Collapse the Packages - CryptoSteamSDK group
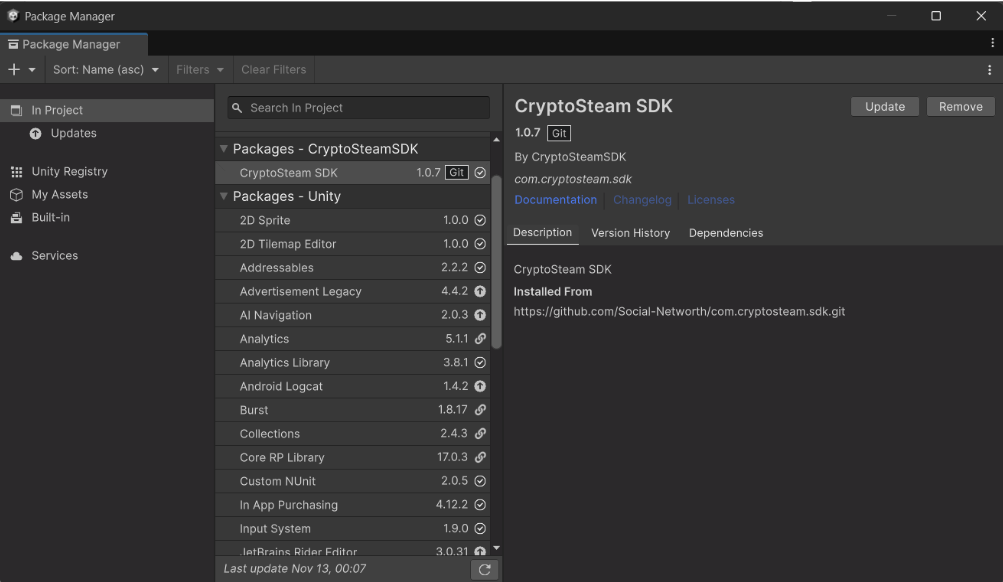Screen dimensions: 1003x582 point(224,148)
